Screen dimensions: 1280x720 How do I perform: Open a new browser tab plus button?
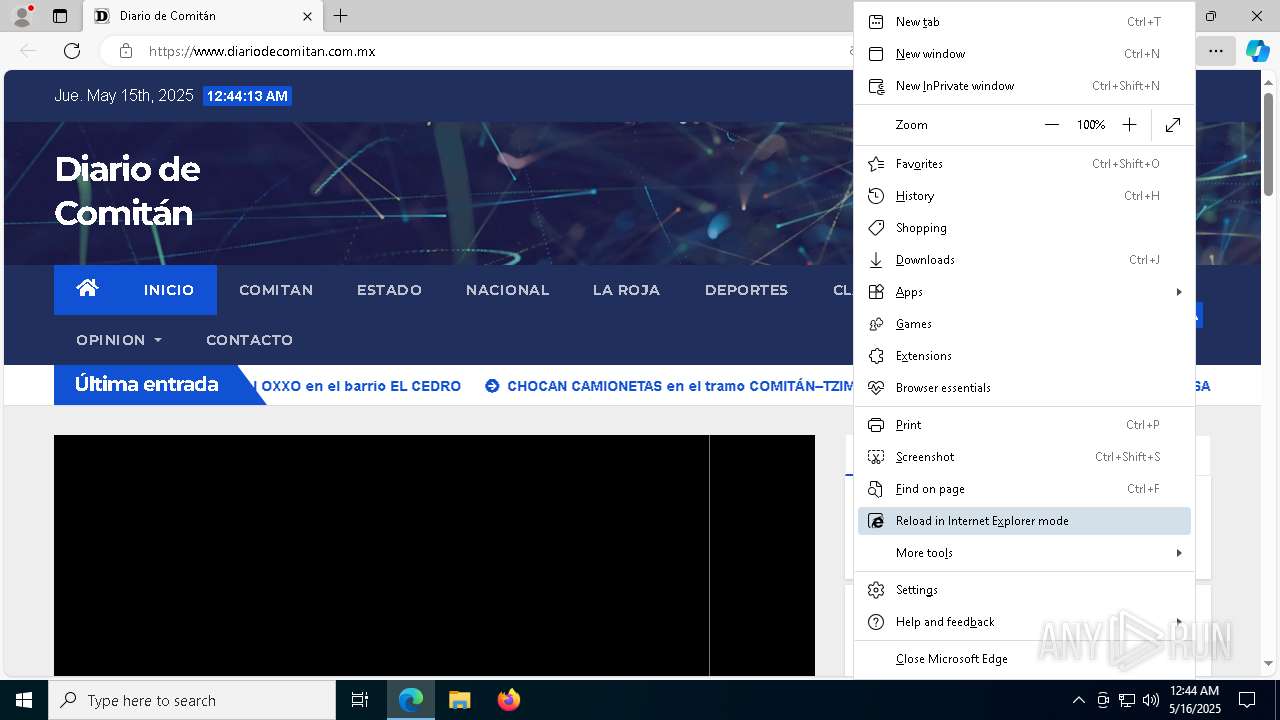click(341, 16)
